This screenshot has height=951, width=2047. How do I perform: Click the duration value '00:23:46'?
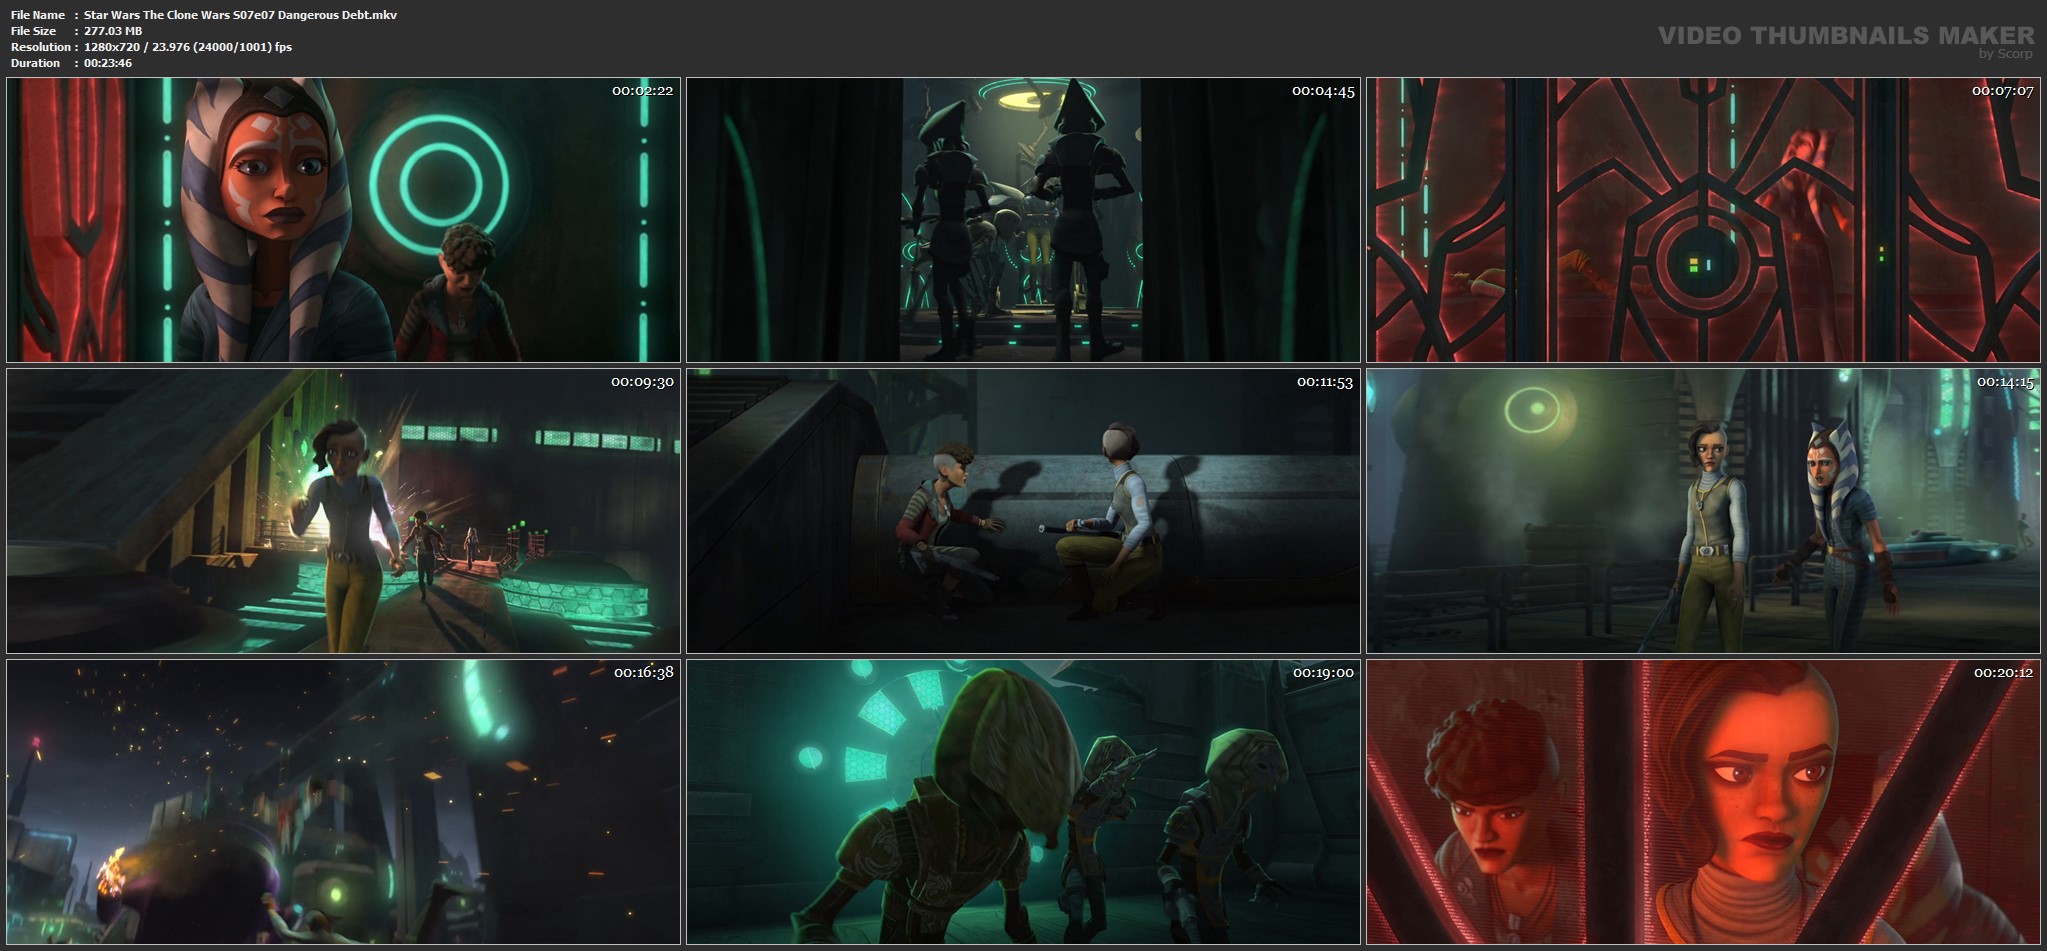click(108, 63)
